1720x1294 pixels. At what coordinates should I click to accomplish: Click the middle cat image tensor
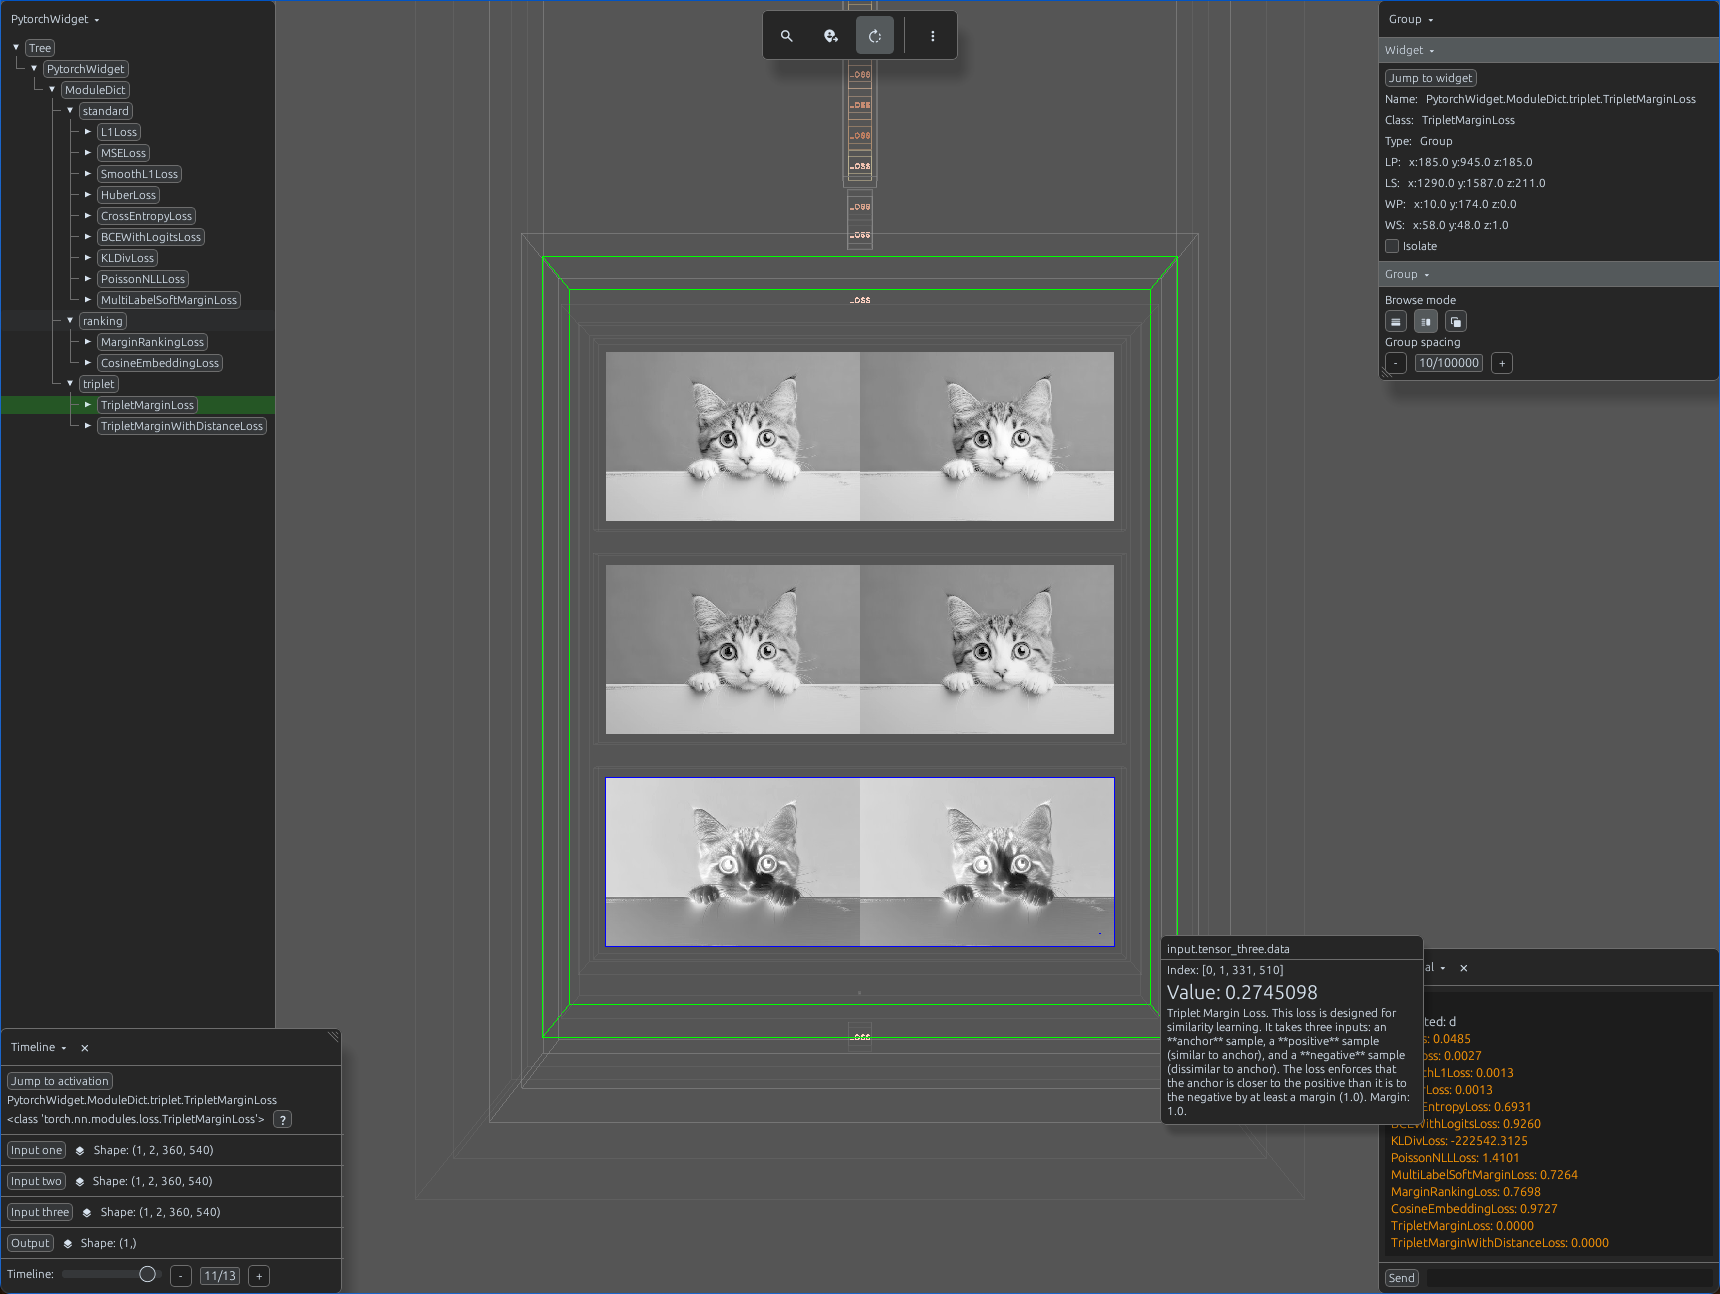coord(860,649)
